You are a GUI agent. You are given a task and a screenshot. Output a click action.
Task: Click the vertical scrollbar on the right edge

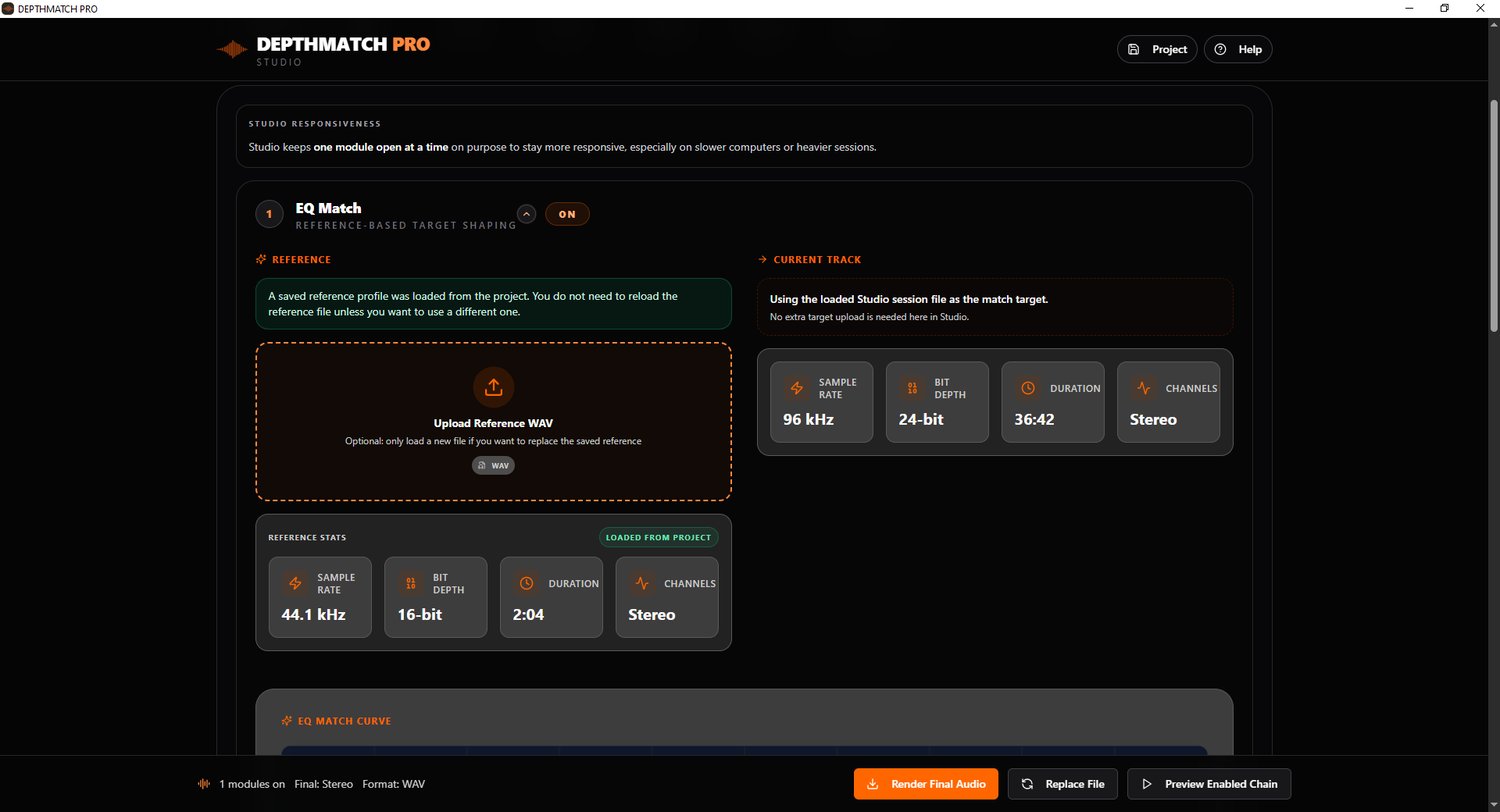(1494, 215)
